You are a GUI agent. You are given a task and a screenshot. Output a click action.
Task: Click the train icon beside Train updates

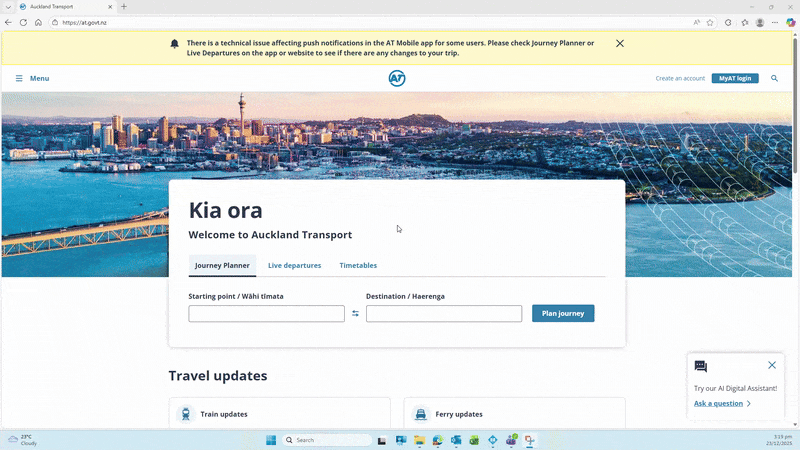click(x=185, y=414)
